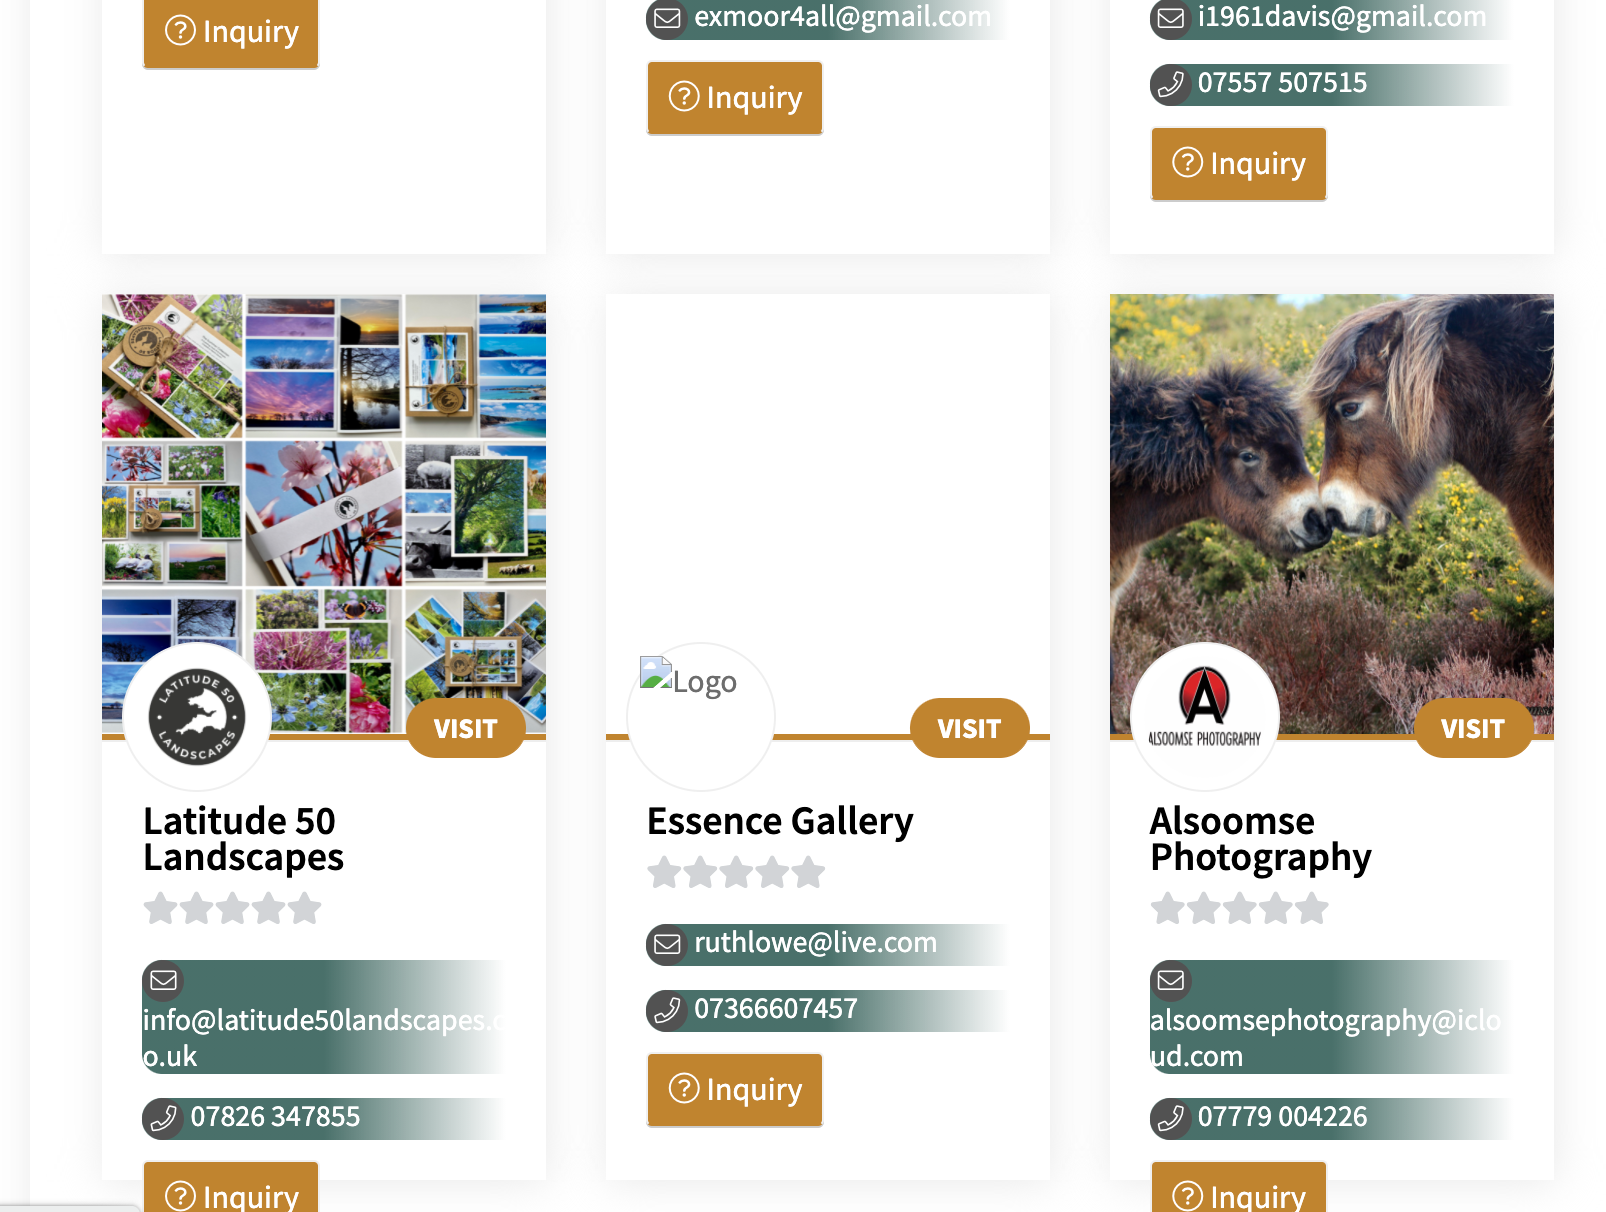Click the broken Logo image for Essence Gallery
This screenshot has width=1606, height=1212.
[x=688, y=680]
